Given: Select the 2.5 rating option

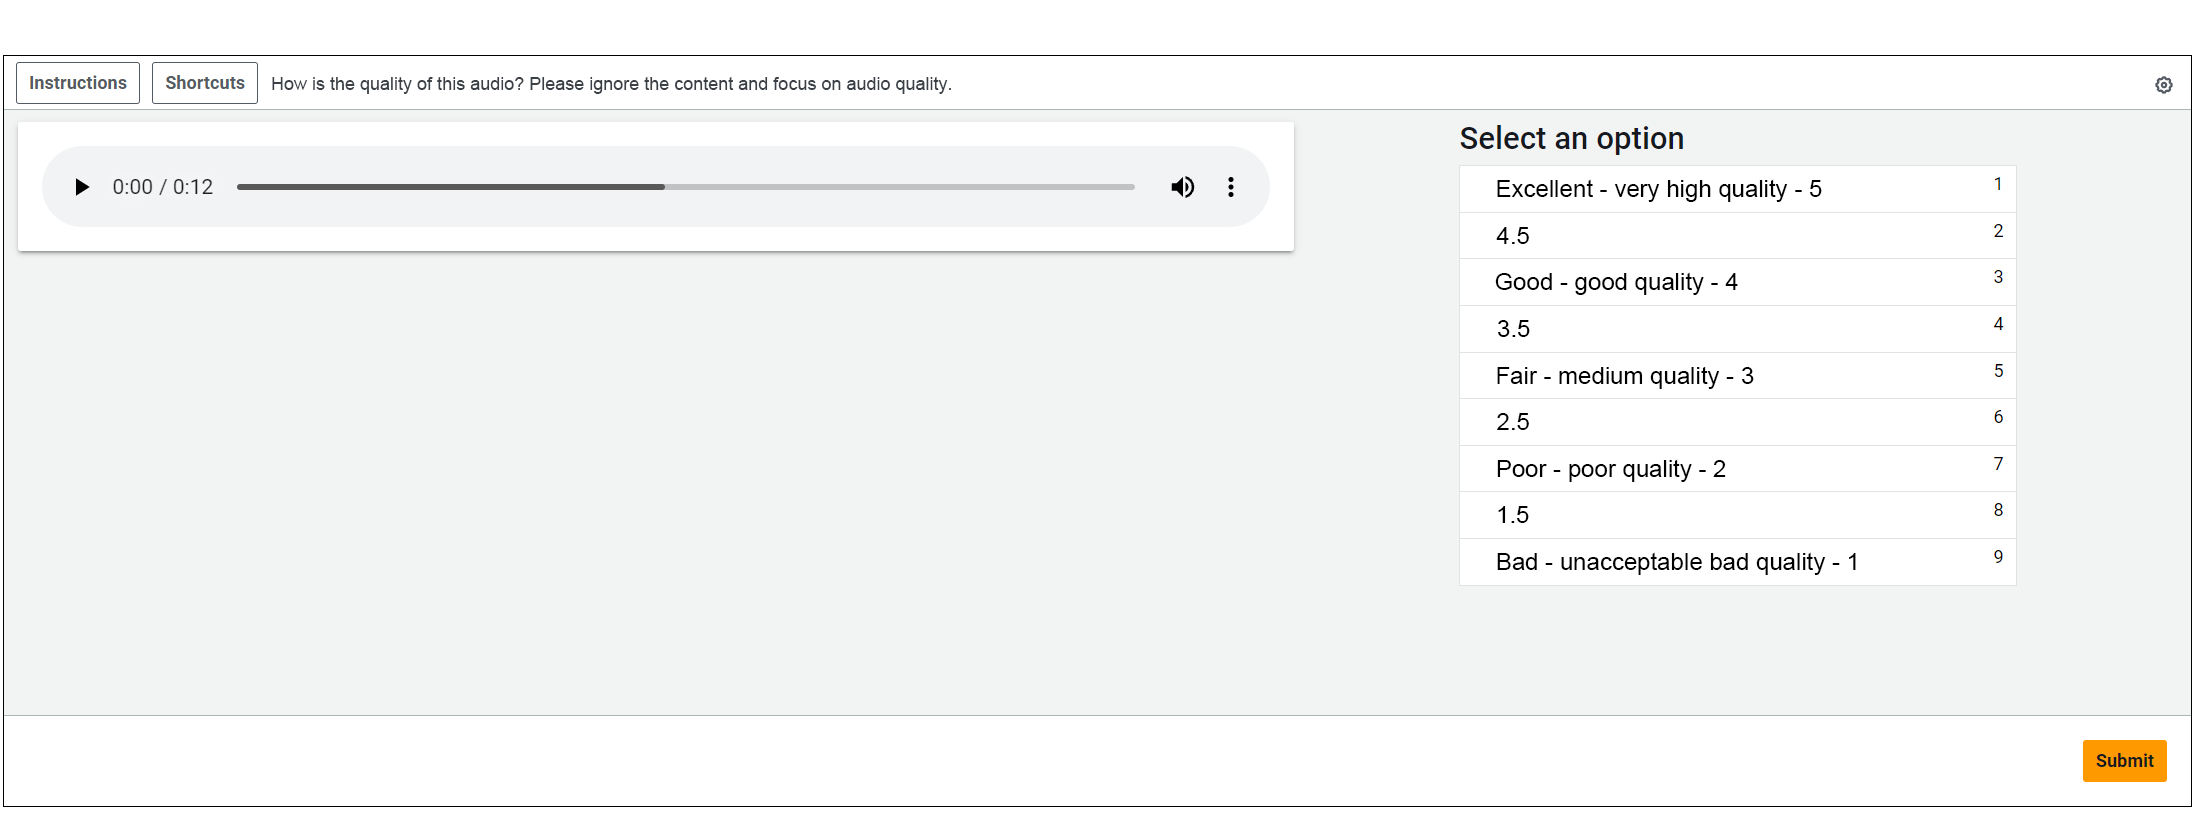Looking at the screenshot, I should click(1737, 422).
